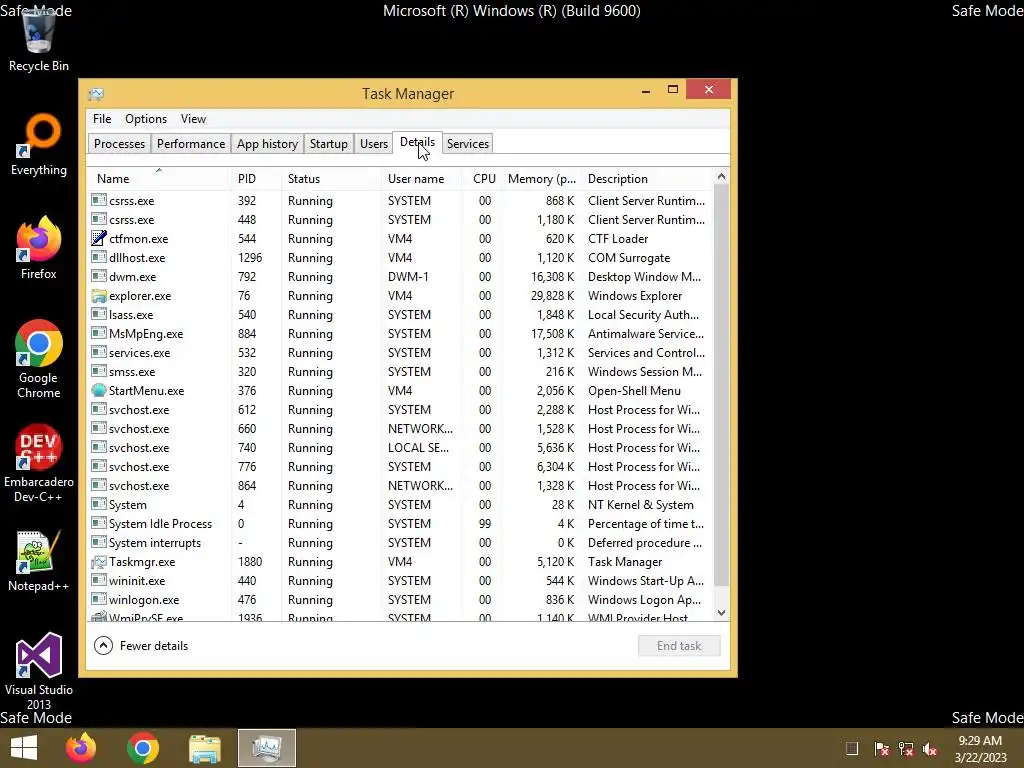This screenshot has width=1024, height=768.
Task: Click the scrollbar up arrow
Action: tap(721, 176)
